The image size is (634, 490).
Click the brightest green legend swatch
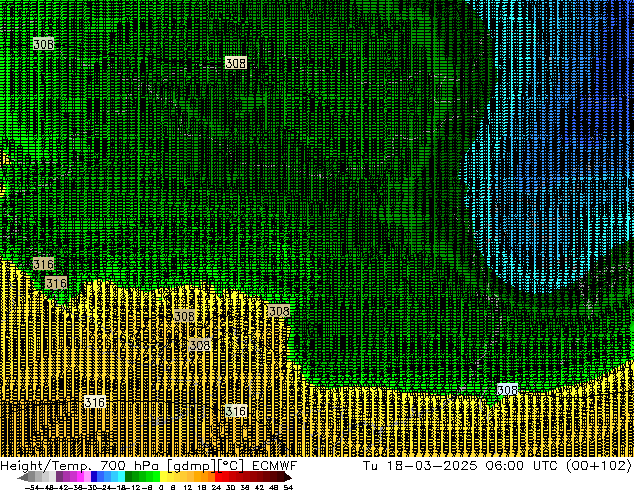(156, 477)
